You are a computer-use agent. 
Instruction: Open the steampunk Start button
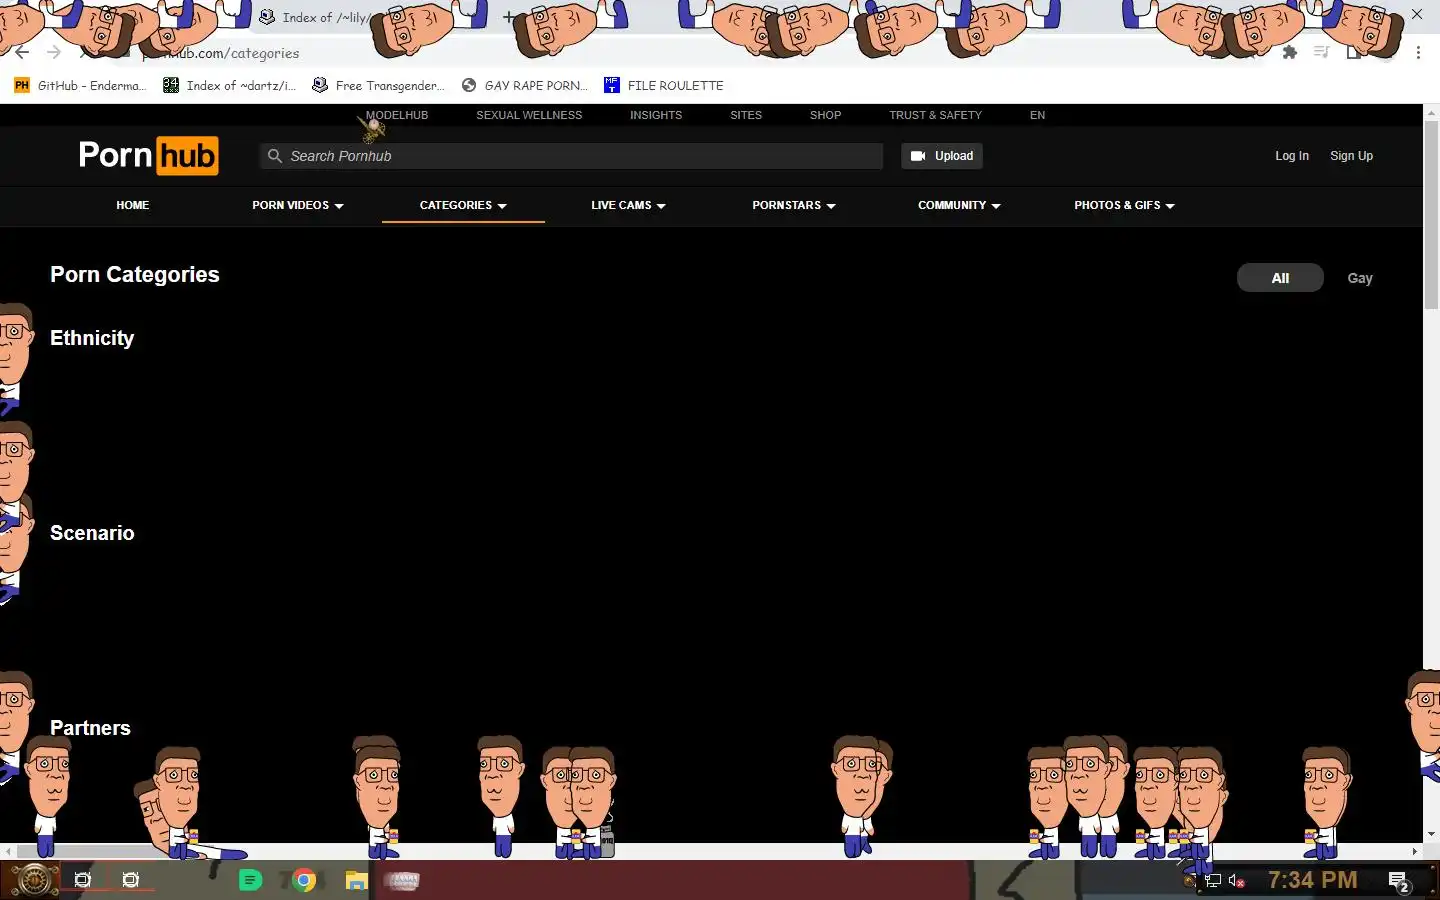34,880
